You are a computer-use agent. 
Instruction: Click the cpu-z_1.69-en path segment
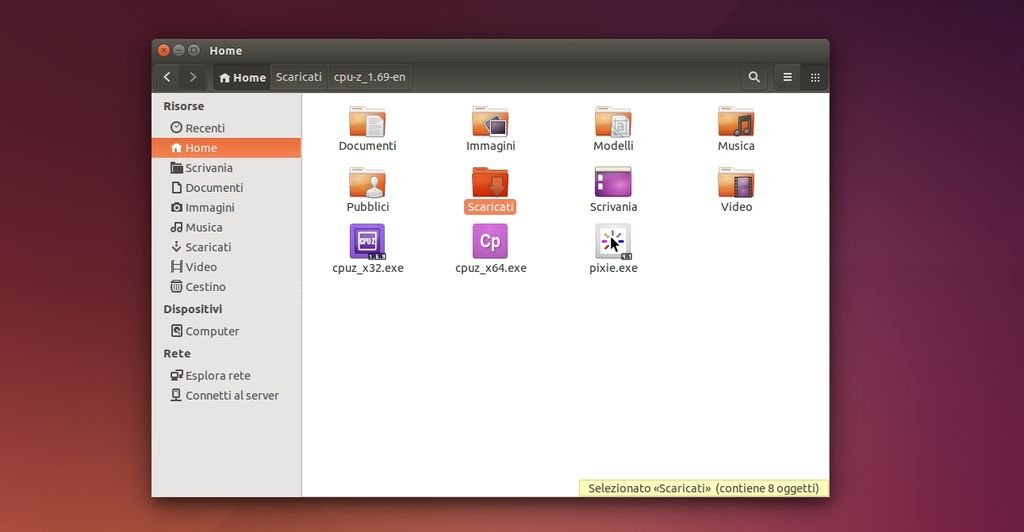(x=370, y=77)
